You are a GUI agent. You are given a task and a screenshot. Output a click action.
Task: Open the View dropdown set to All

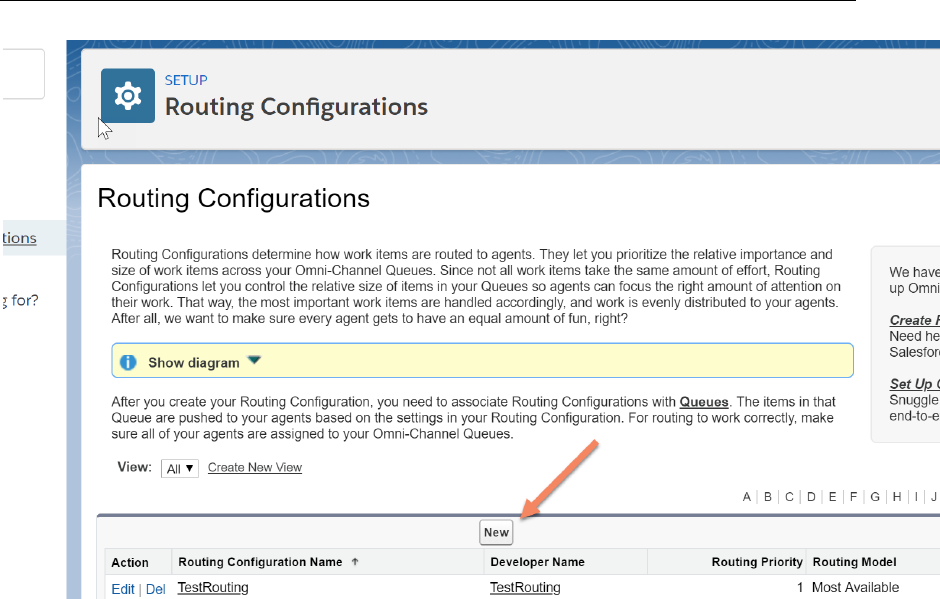[x=180, y=468]
